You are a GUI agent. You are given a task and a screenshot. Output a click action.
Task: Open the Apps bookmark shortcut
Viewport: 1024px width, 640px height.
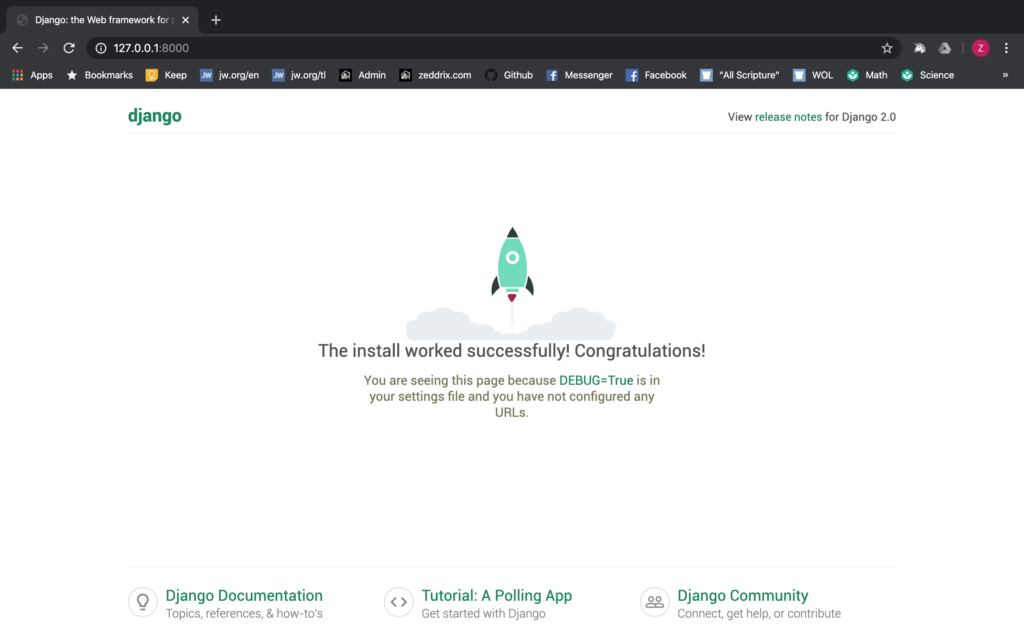coord(32,75)
